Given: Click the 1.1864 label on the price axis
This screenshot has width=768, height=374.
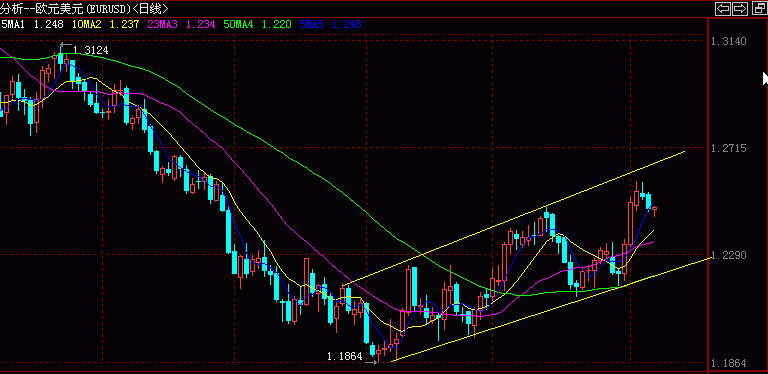Looking at the screenshot, I should (729, 363).
